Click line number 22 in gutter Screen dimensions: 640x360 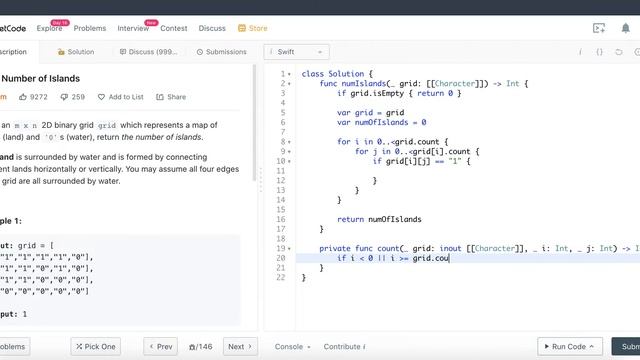[x=280, y=278]
